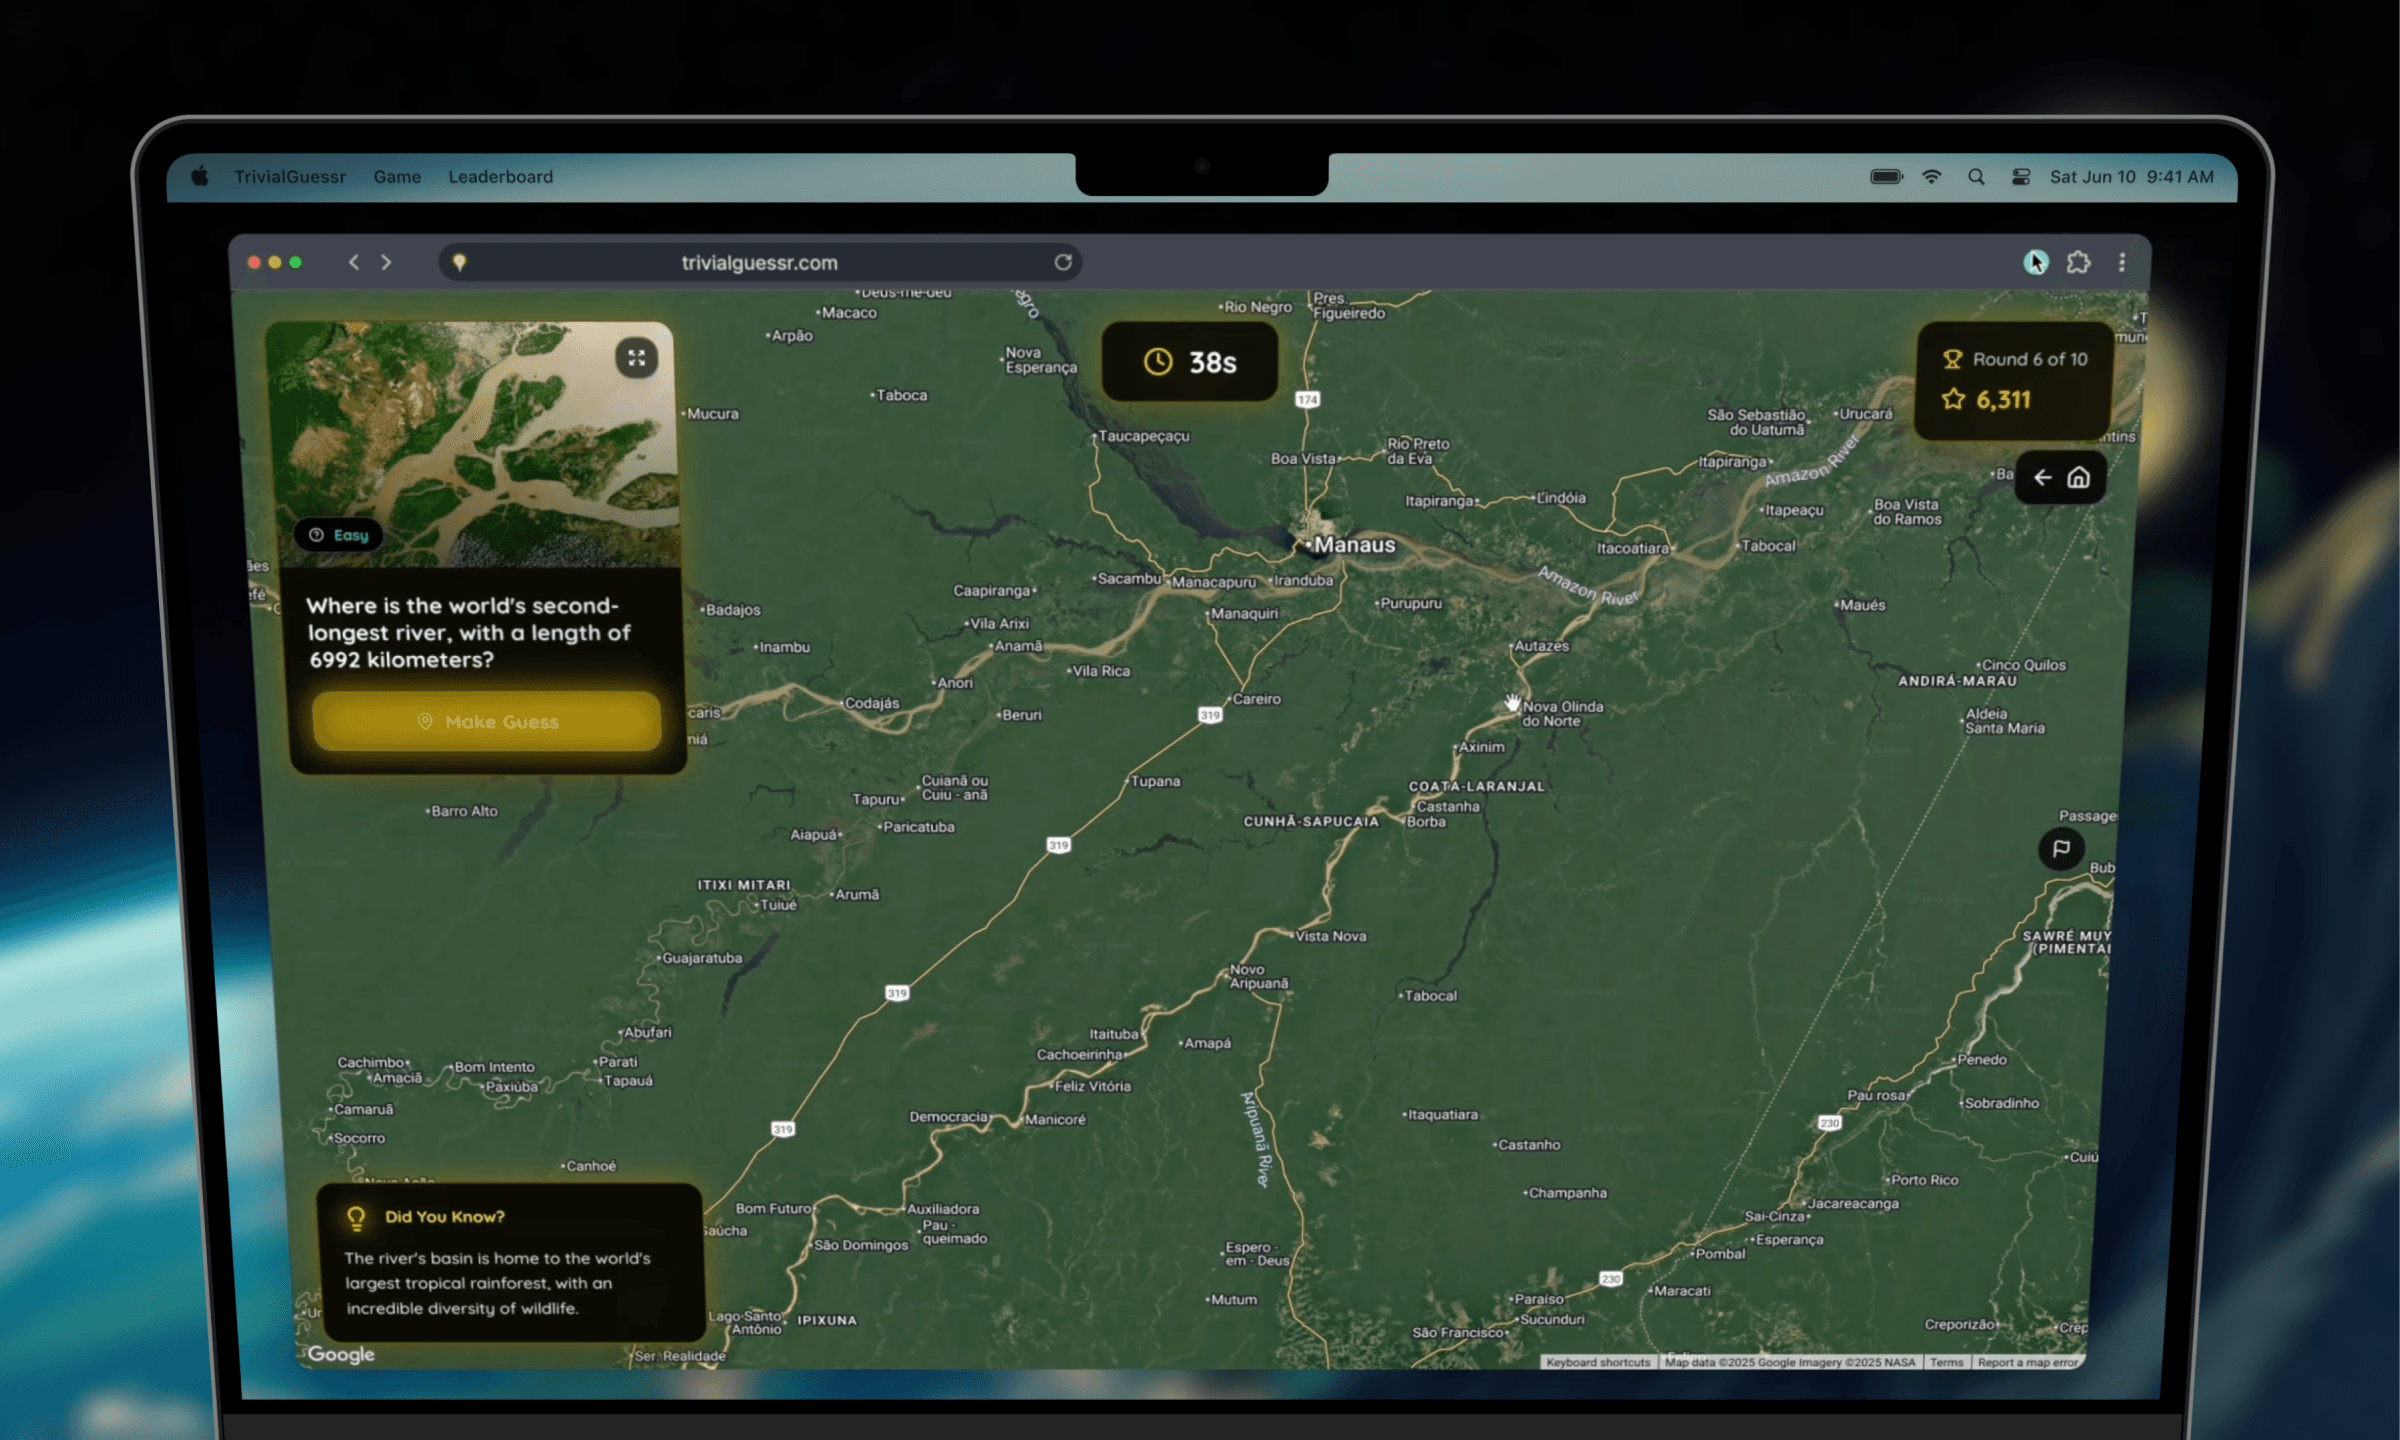Open the Apple menu
2400x1440 pixels.
point(200,177)
